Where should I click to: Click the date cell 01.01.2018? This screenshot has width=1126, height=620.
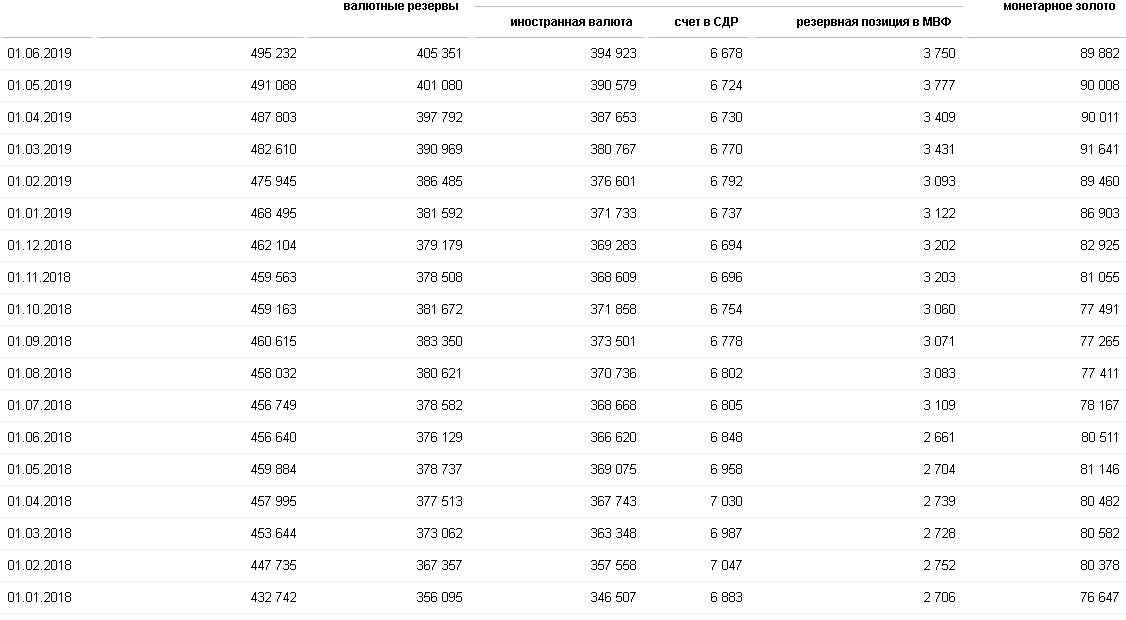[39, 598]
